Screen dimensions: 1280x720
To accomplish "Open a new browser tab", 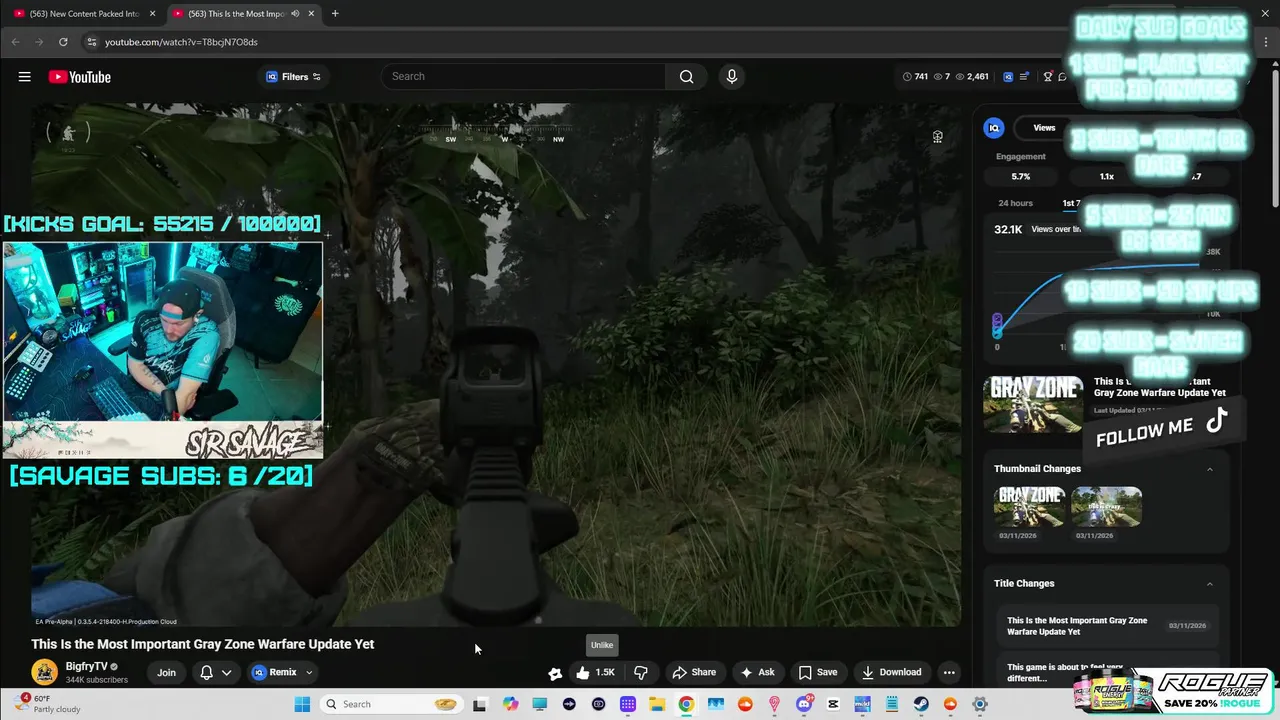I will pos(335,14).
